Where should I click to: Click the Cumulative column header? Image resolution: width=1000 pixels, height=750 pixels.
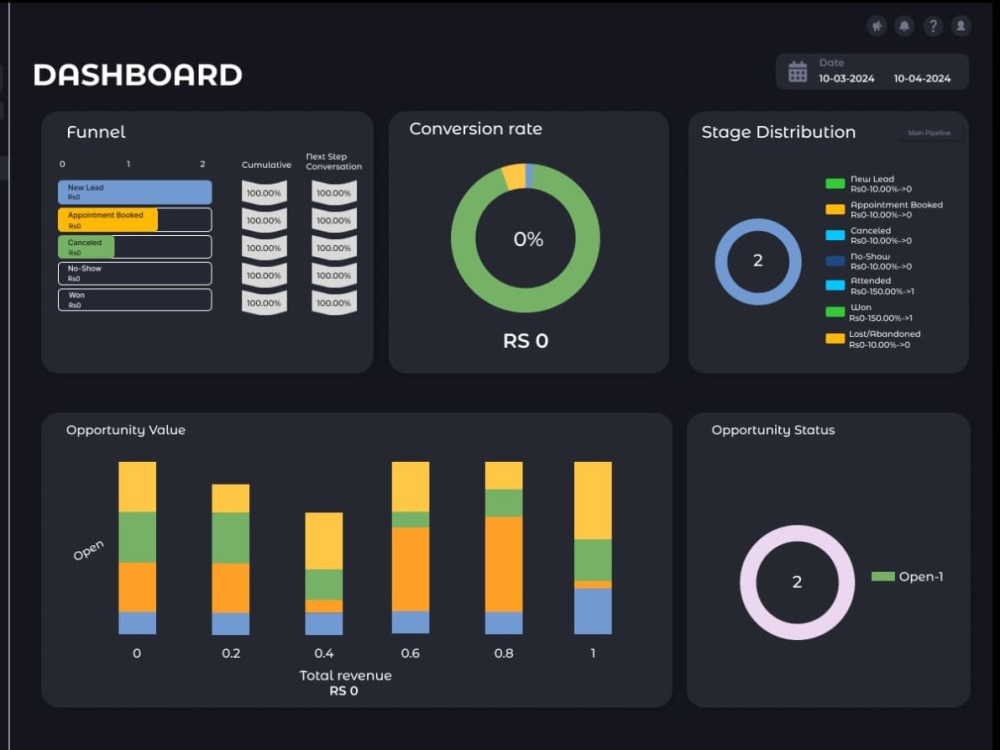coord(266,165)
